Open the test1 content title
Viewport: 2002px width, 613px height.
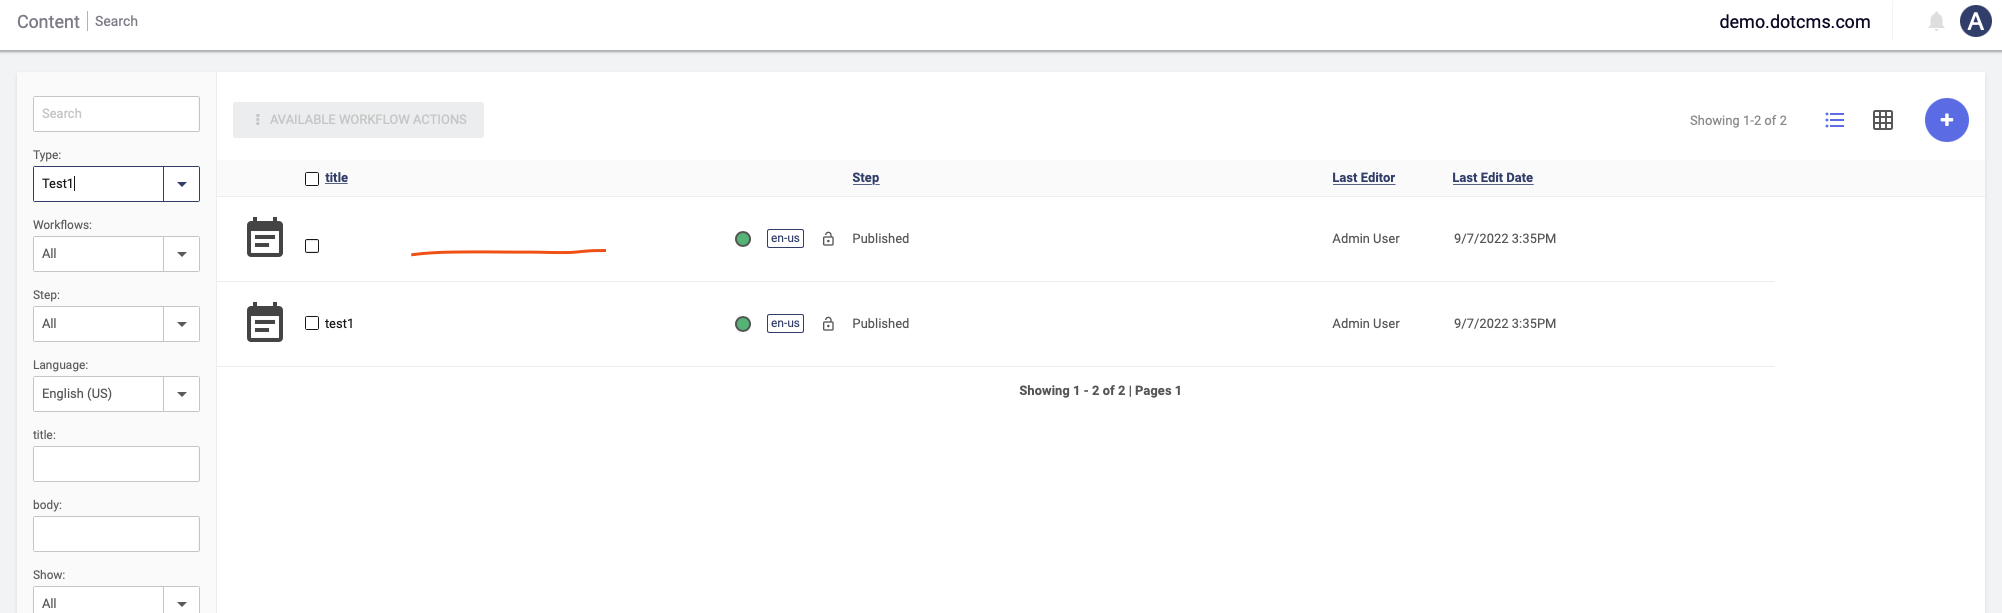(339, 324)
